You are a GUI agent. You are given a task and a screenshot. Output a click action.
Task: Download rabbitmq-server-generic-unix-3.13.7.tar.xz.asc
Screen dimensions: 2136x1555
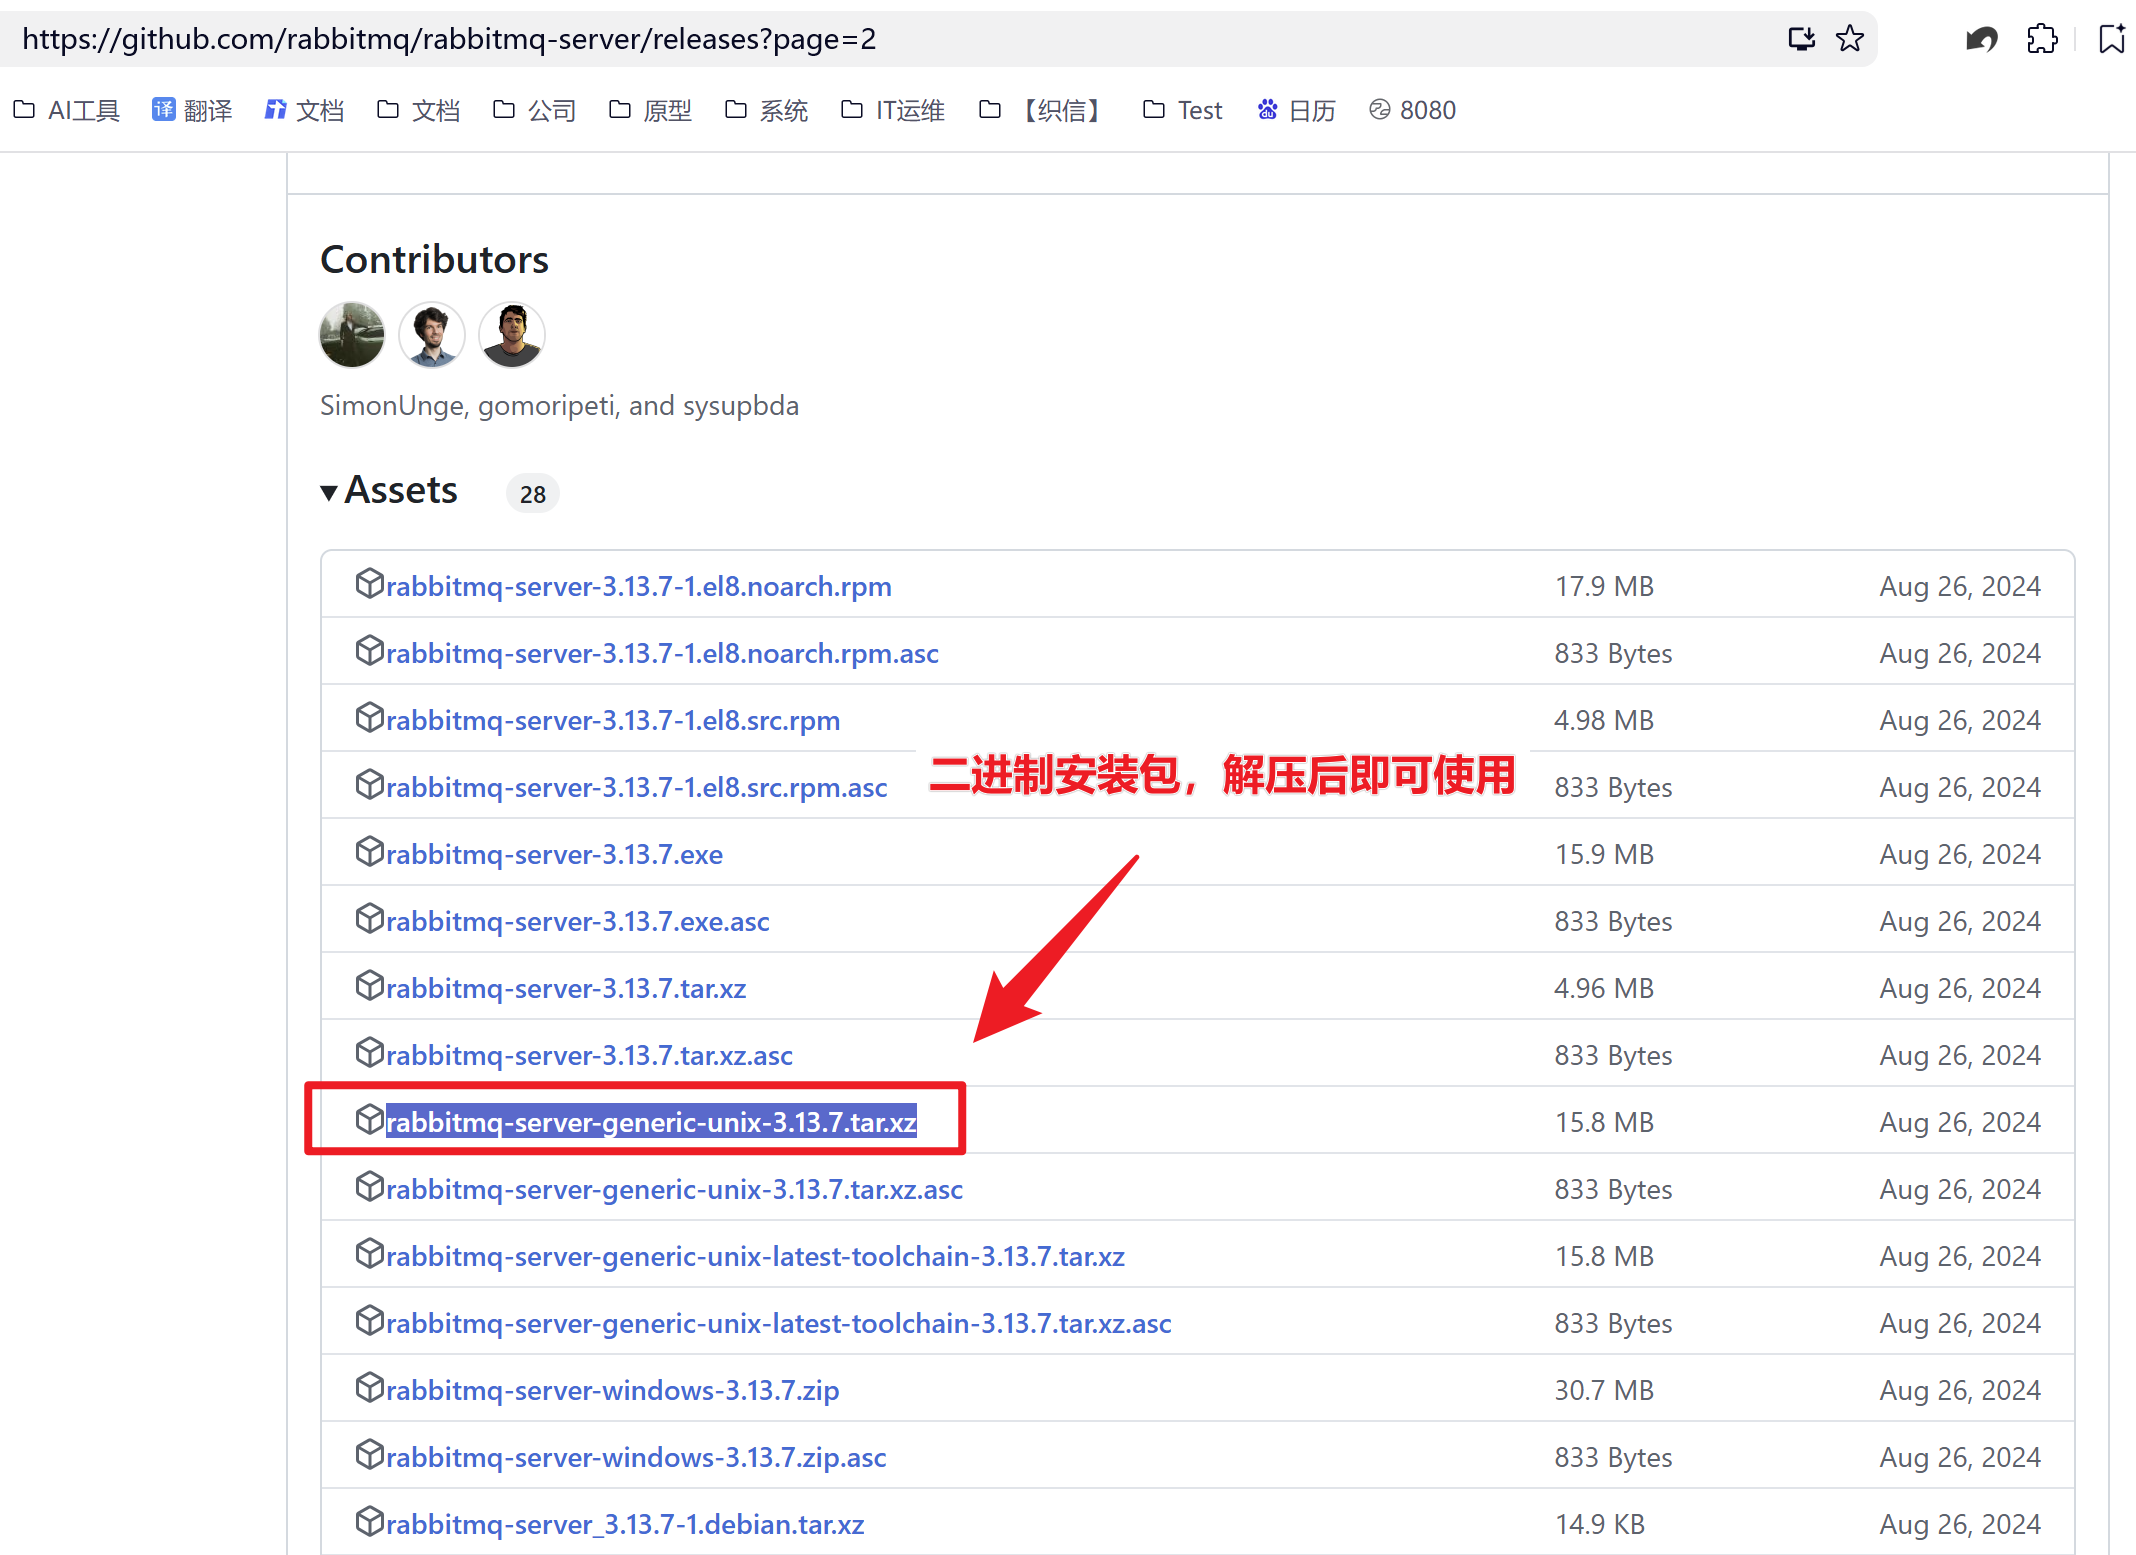[674, 1189]
